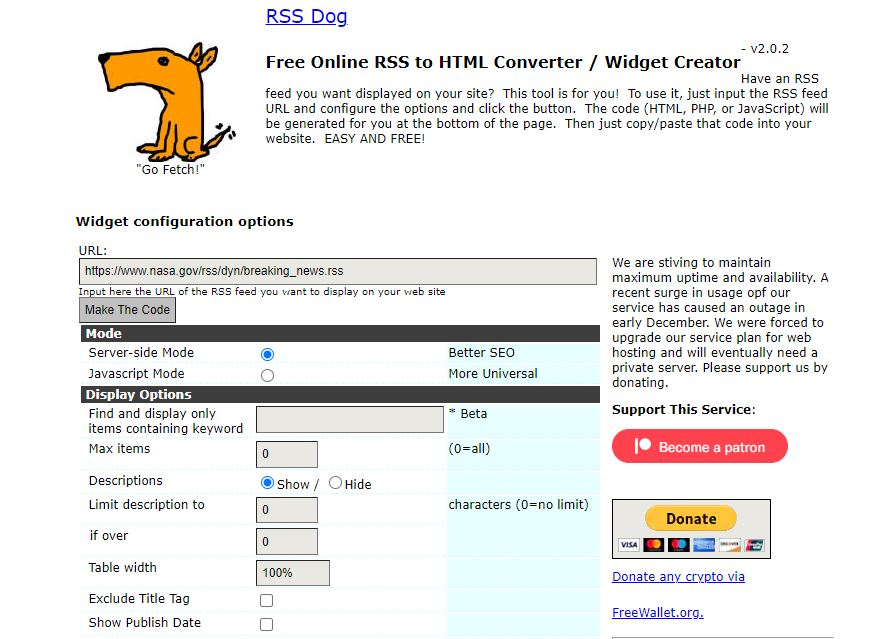Image resolution: width=884 pixels, height=639 pixels.
Task: Click the Patreon logo icon
Action: 643,447
